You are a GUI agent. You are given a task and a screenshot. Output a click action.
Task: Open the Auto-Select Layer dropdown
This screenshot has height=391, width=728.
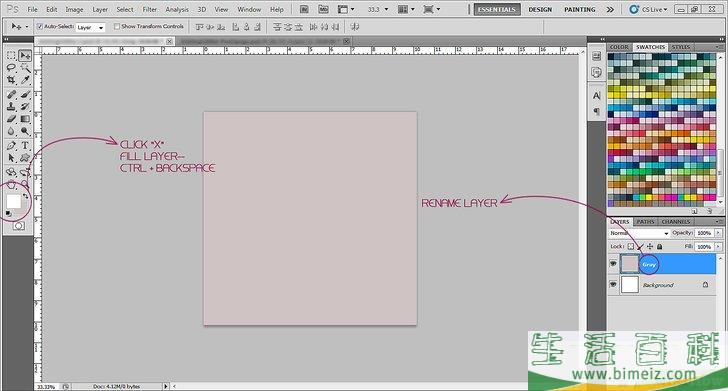coord(91,27)
